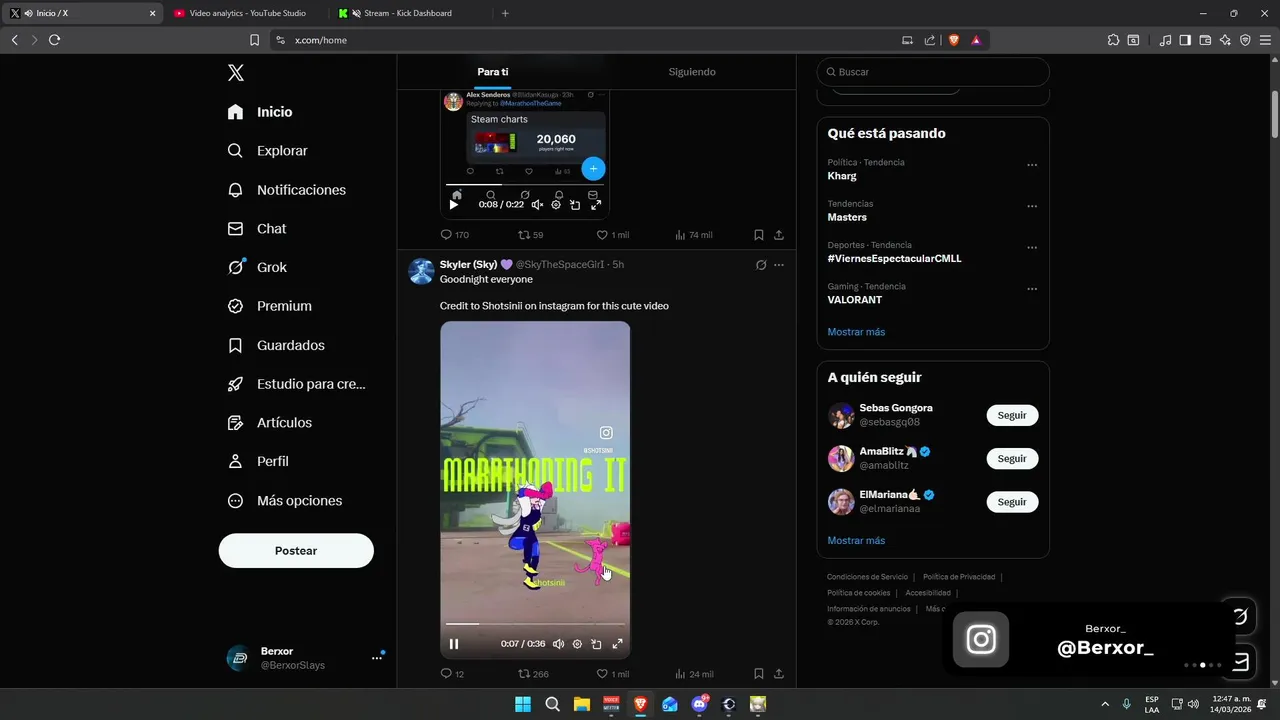1280x720 pixels.
Task: Play the Steam charts video
Action: pos(454,205)
